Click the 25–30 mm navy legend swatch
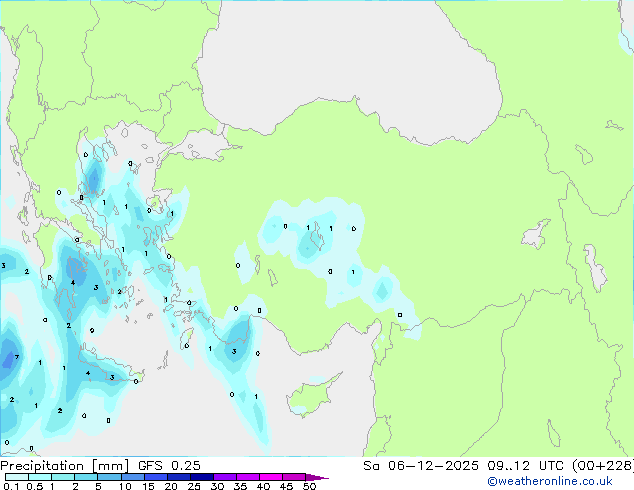The height and width of the screenshot is (490, 634). click(202, 477)
